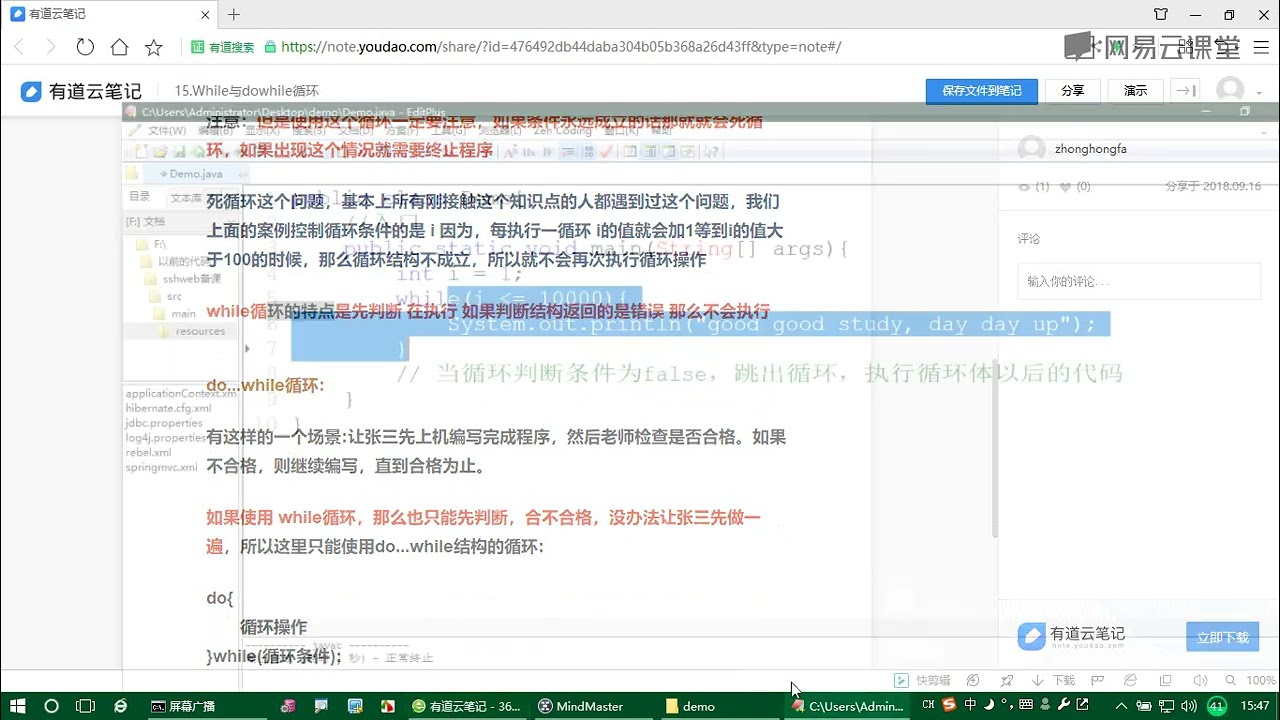Switch to MindMaster on taskbar

point(594,705)
